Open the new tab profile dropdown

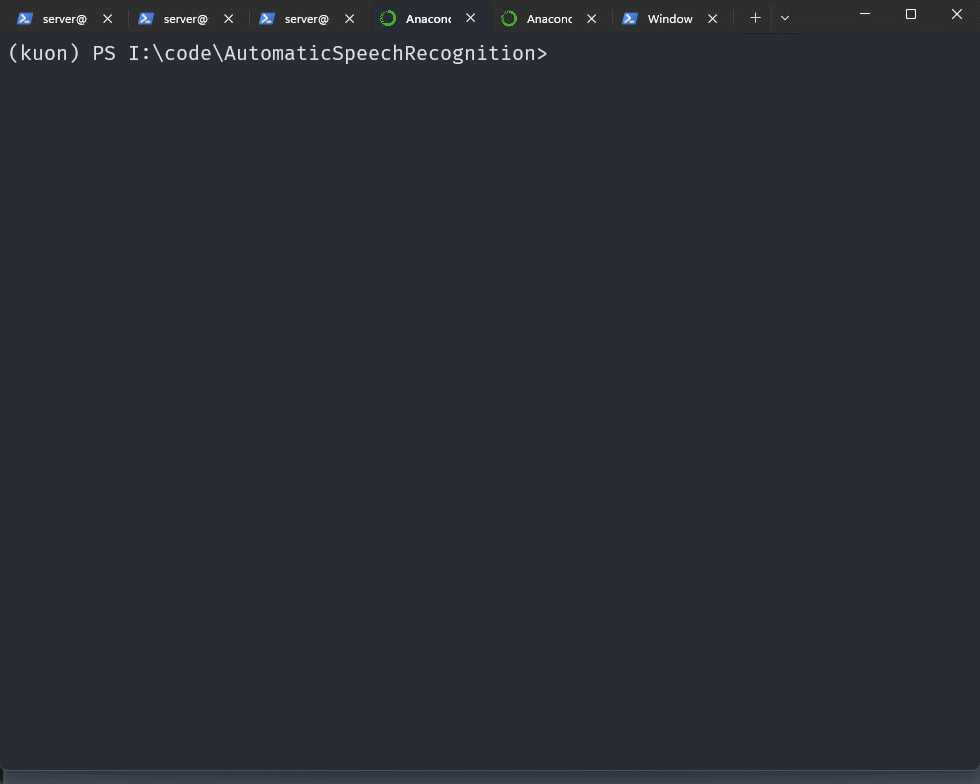(x=785, y=18)
